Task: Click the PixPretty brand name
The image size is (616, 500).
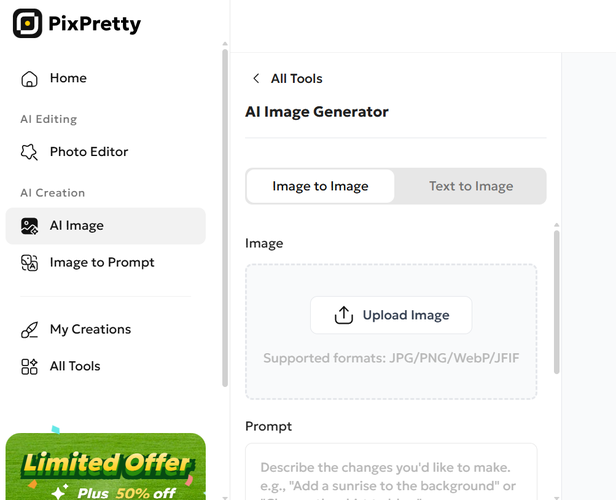Action: (94, 24)
